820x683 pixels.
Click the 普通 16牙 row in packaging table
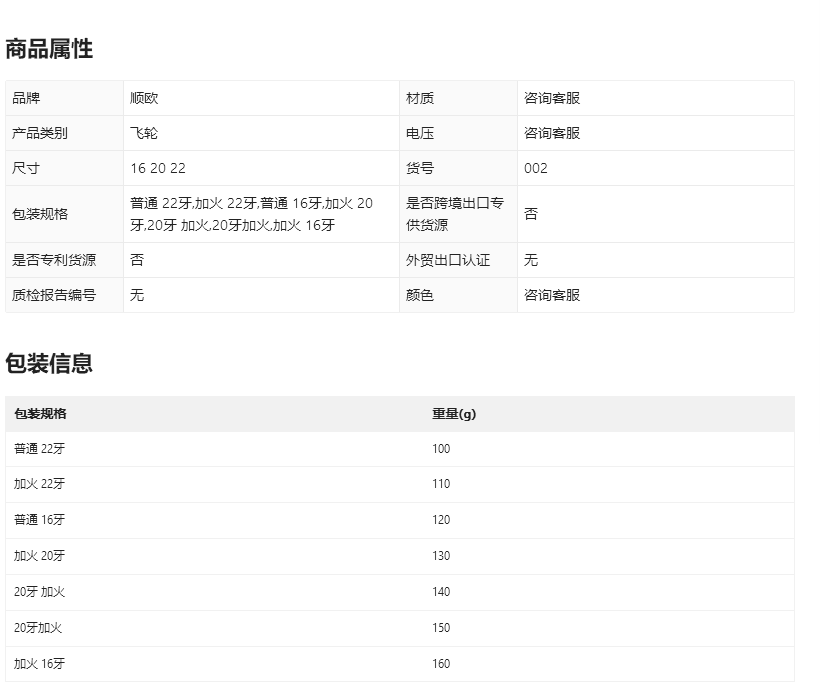point(40,520)
